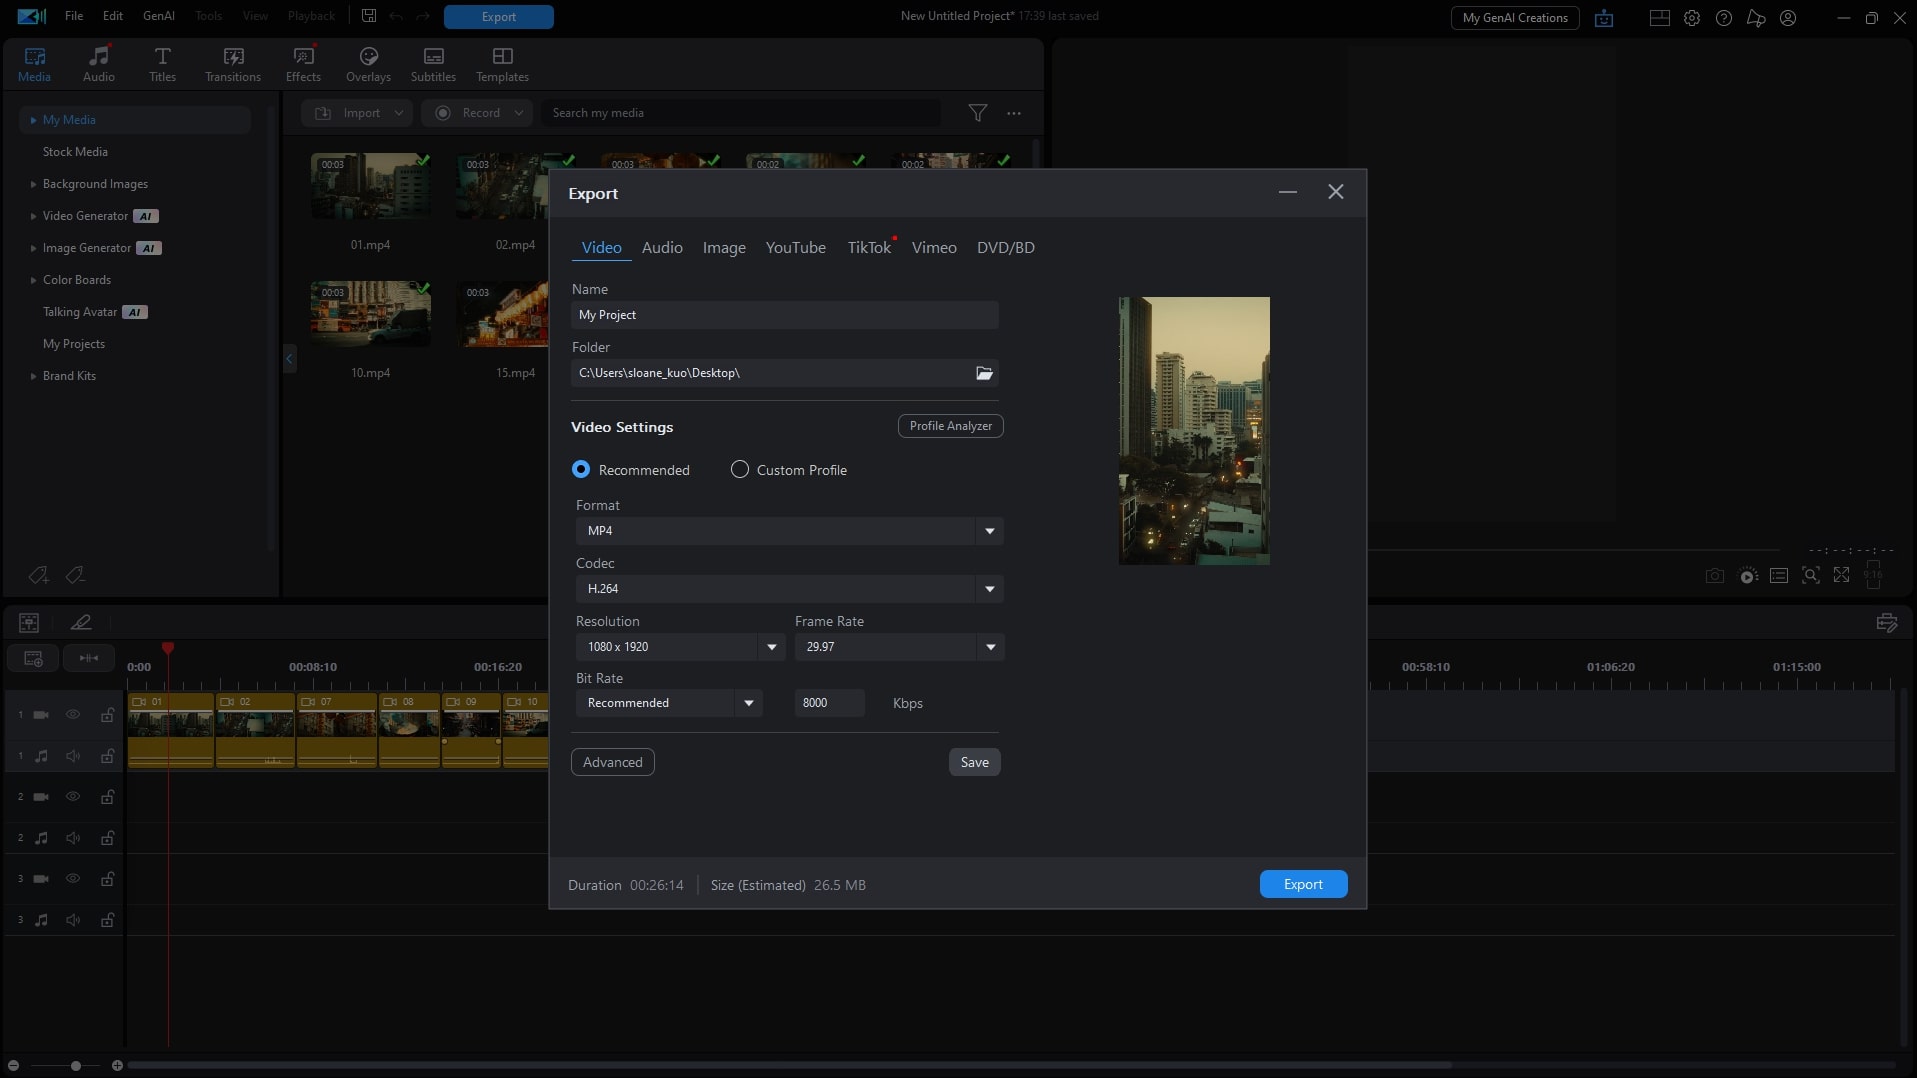Screen dimensions: 1917x1078
Task: Open the Transitions panel
Action: click(x=231, y=63)
